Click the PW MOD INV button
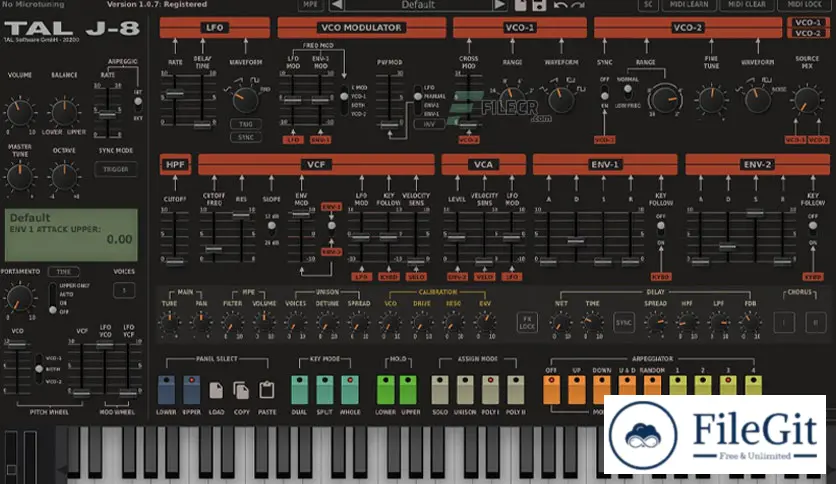This screenshot has width=836, height=484. (x=429, y=124)
